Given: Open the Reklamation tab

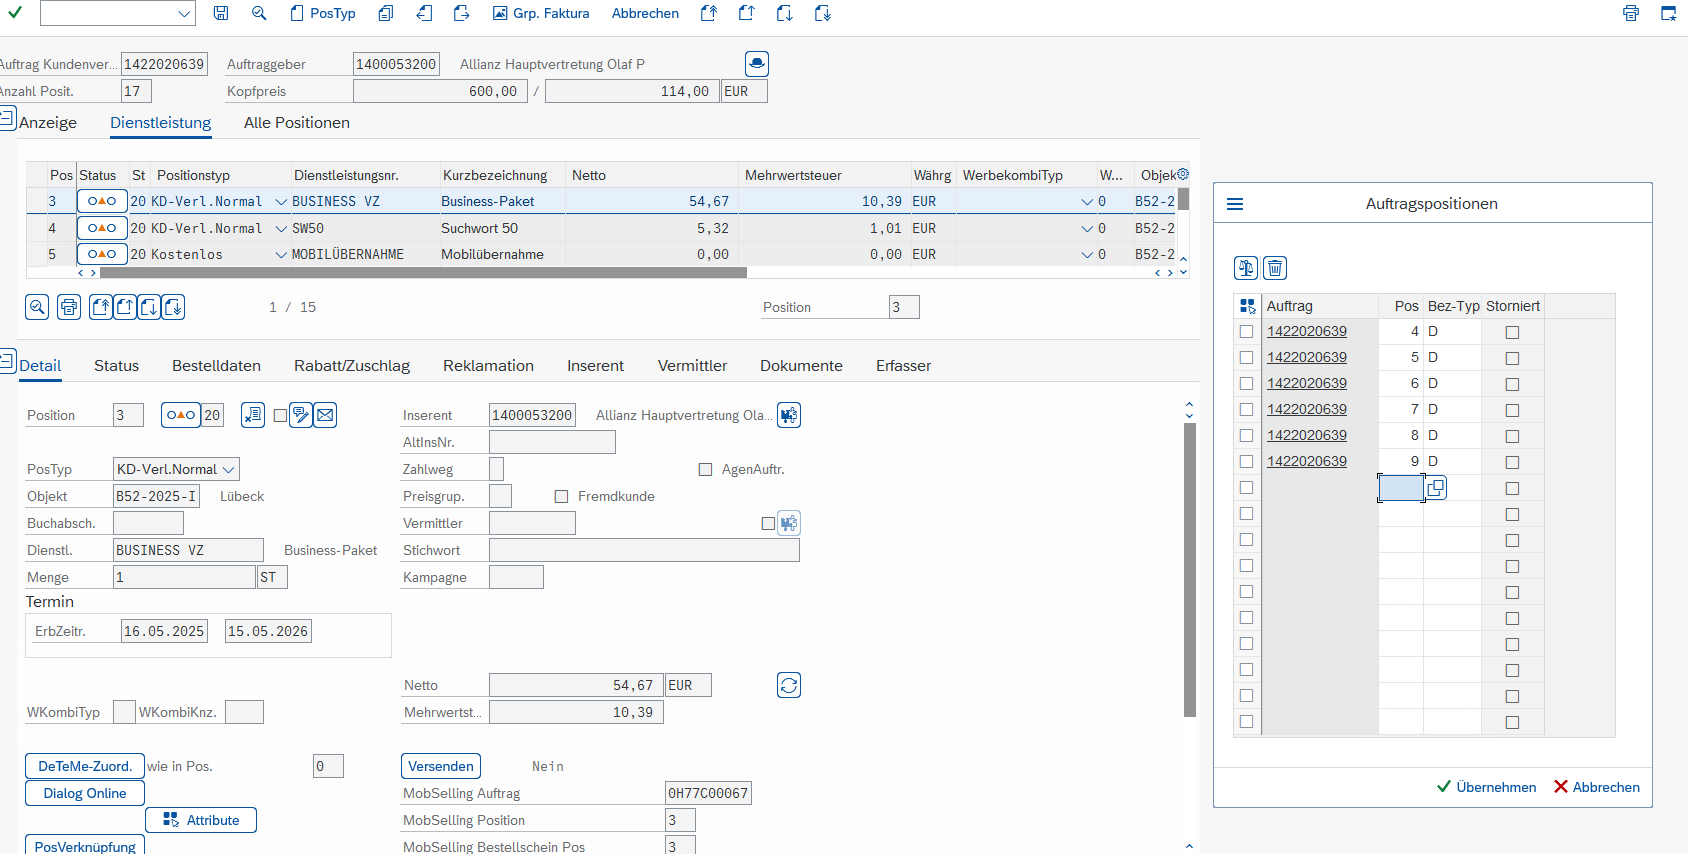Looking at the screenshot, I should pyautogui.click(x=488, y=365).
